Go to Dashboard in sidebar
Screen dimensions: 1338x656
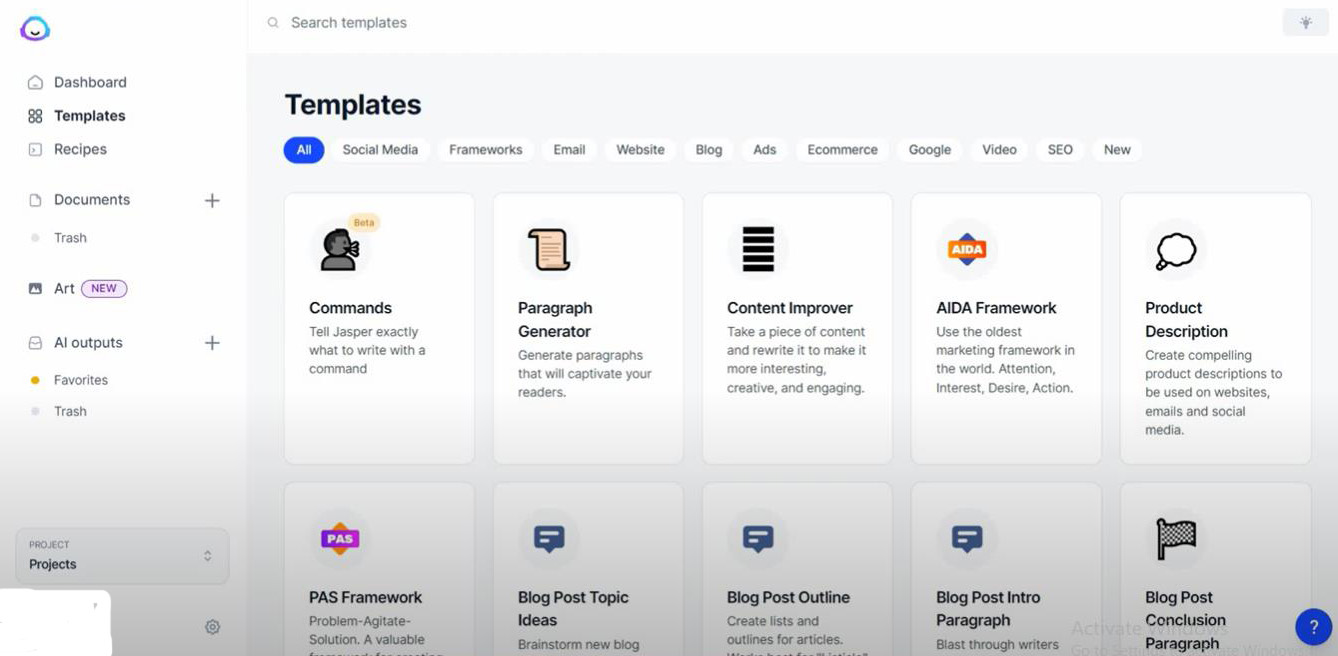[90, 82]
